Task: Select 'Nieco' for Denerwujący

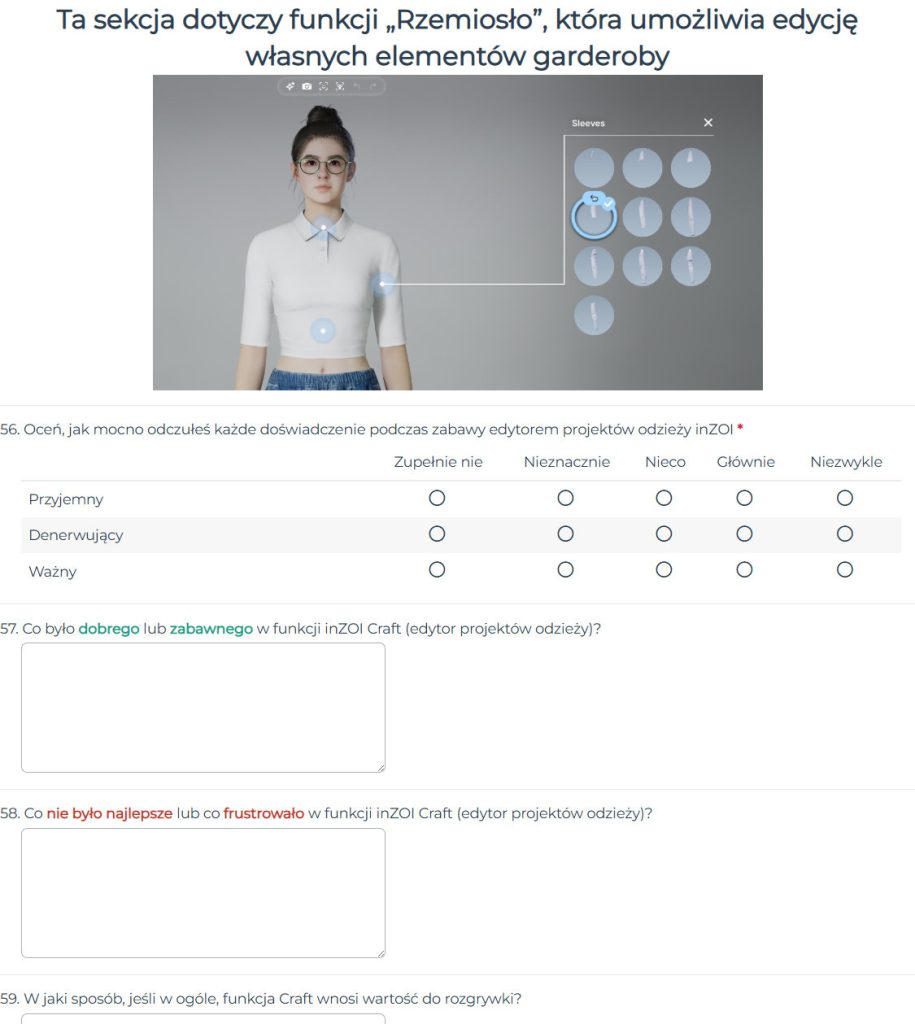Action: coord(664,534)
